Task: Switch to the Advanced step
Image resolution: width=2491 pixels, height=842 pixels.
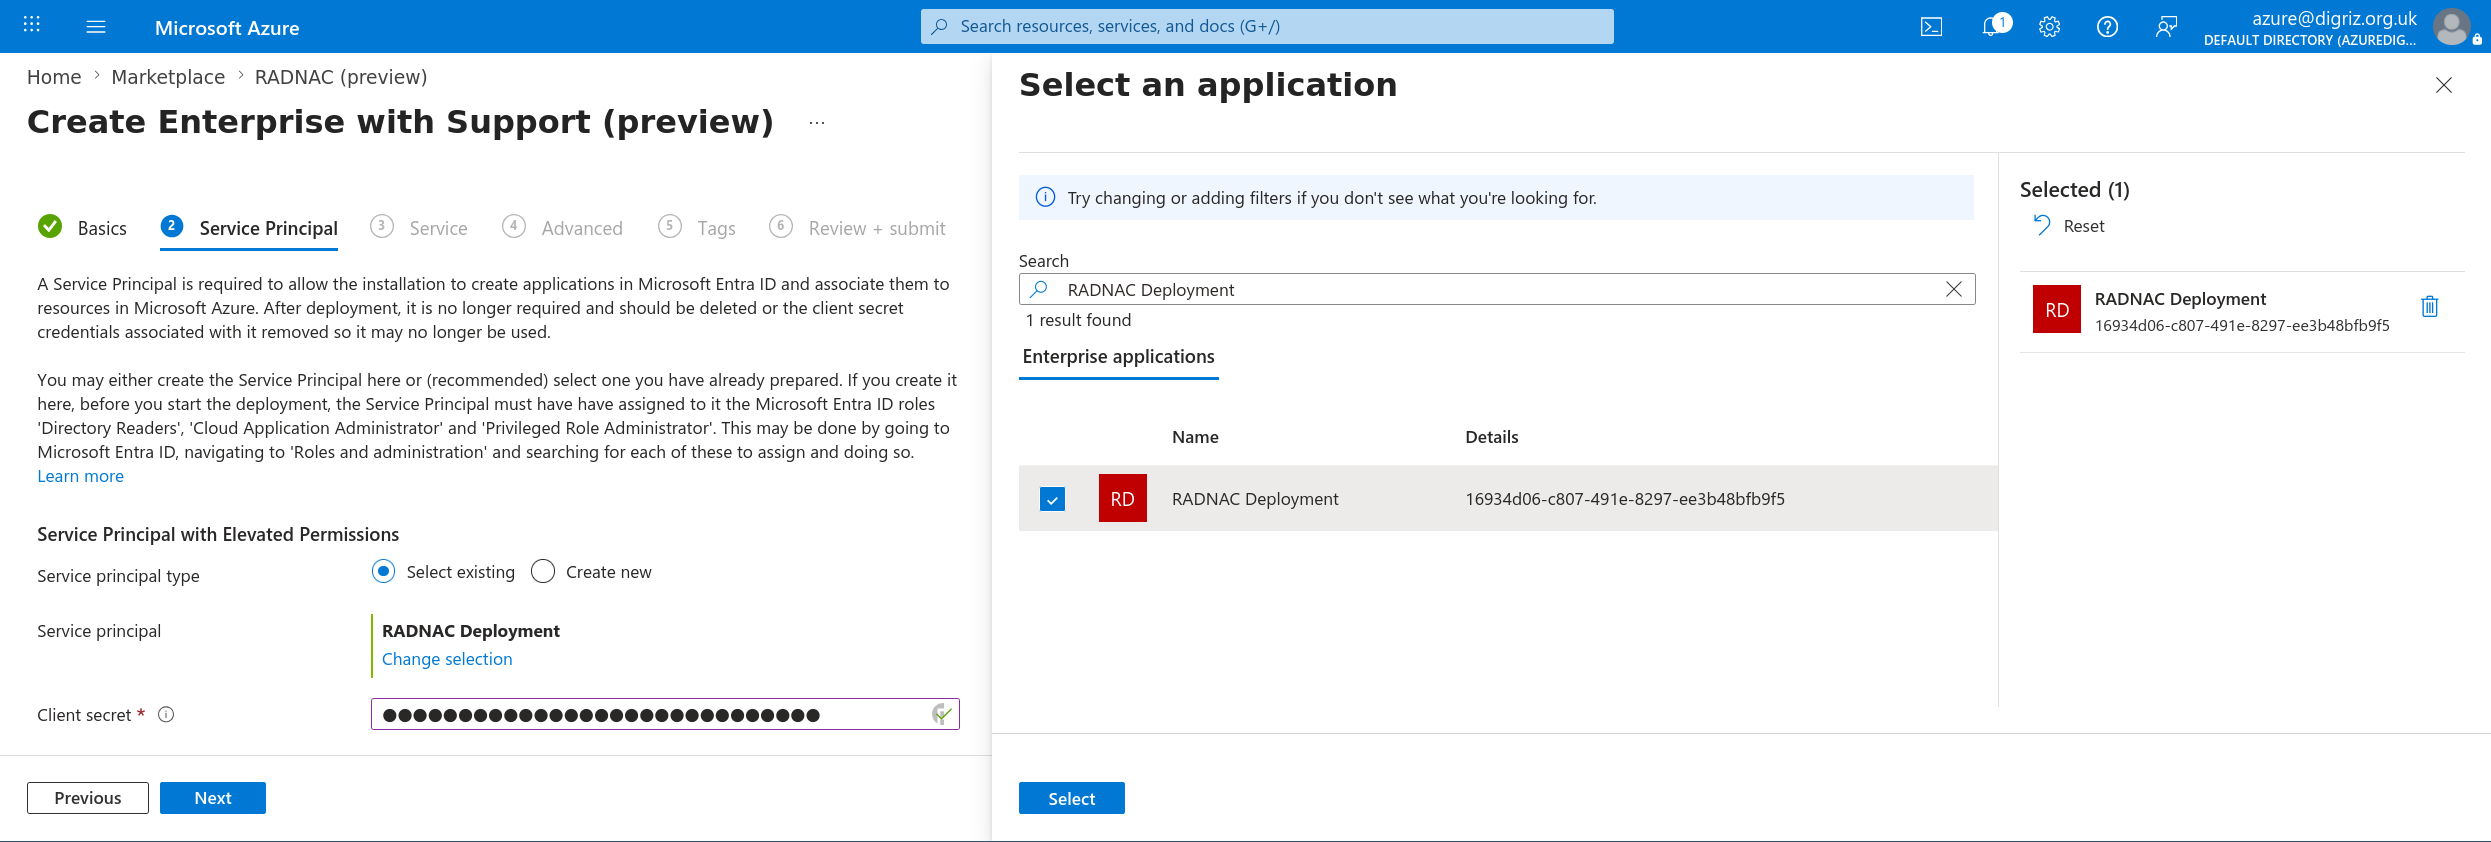Action: point(562,228)
